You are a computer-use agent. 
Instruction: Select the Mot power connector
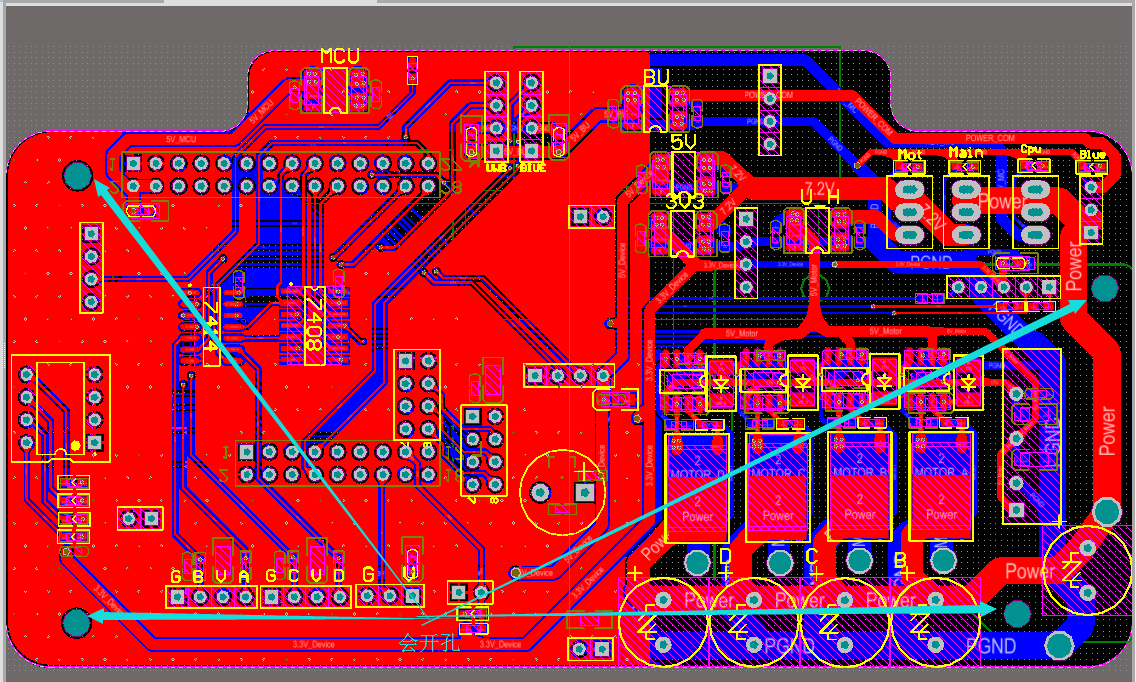coord(910,211)
